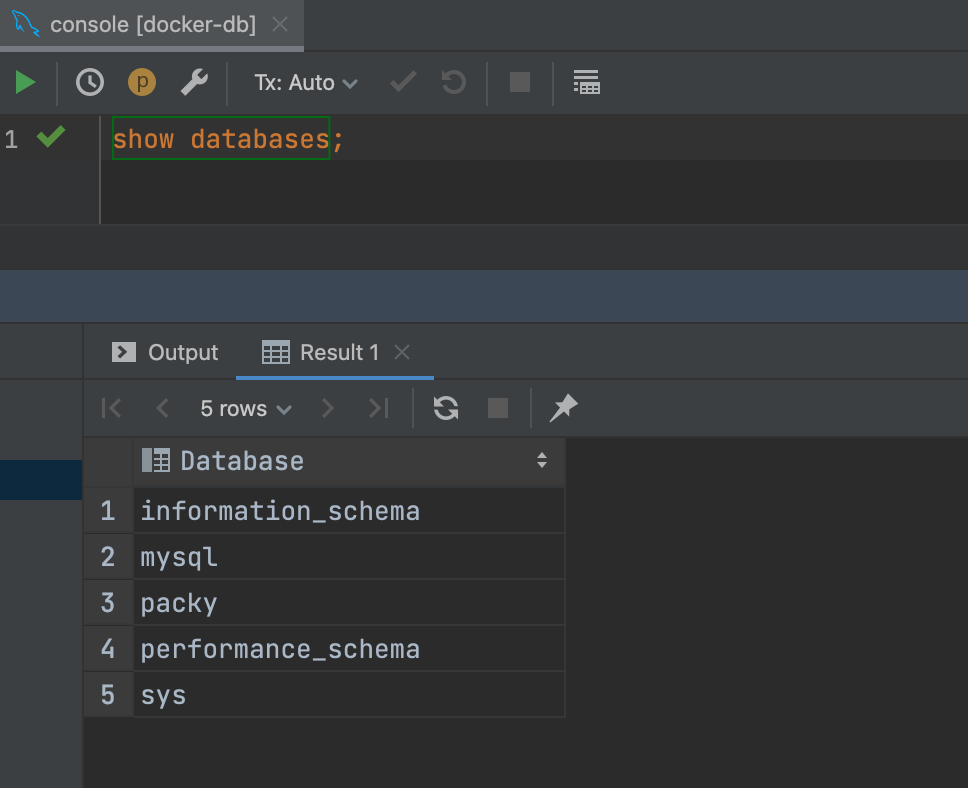The image size is (968, 788).
Task: Switch to the Output tab
Action: [163, 352]
